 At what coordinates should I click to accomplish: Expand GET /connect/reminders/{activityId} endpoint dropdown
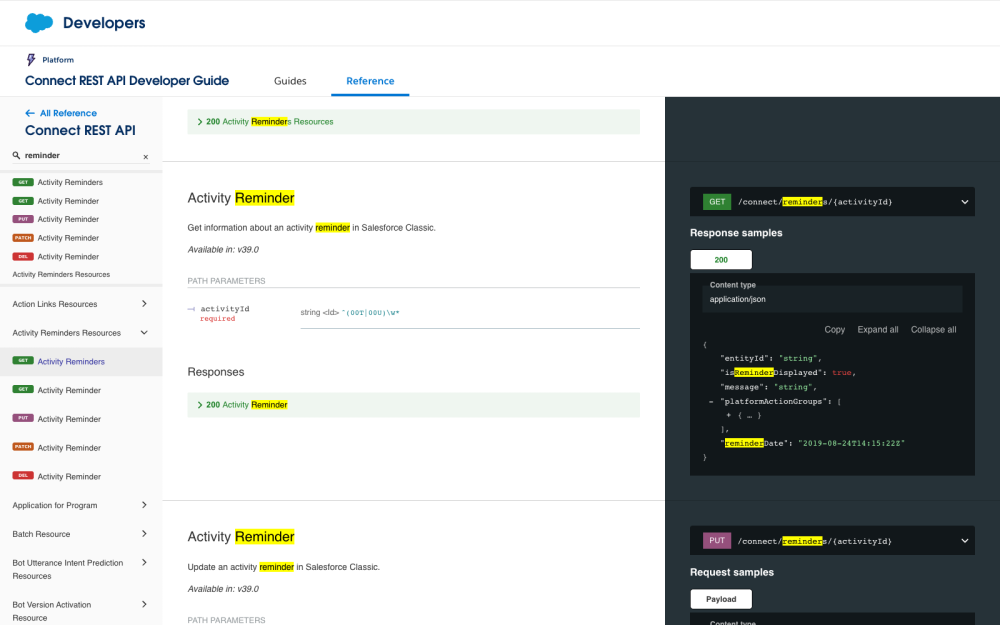(964, 202)
